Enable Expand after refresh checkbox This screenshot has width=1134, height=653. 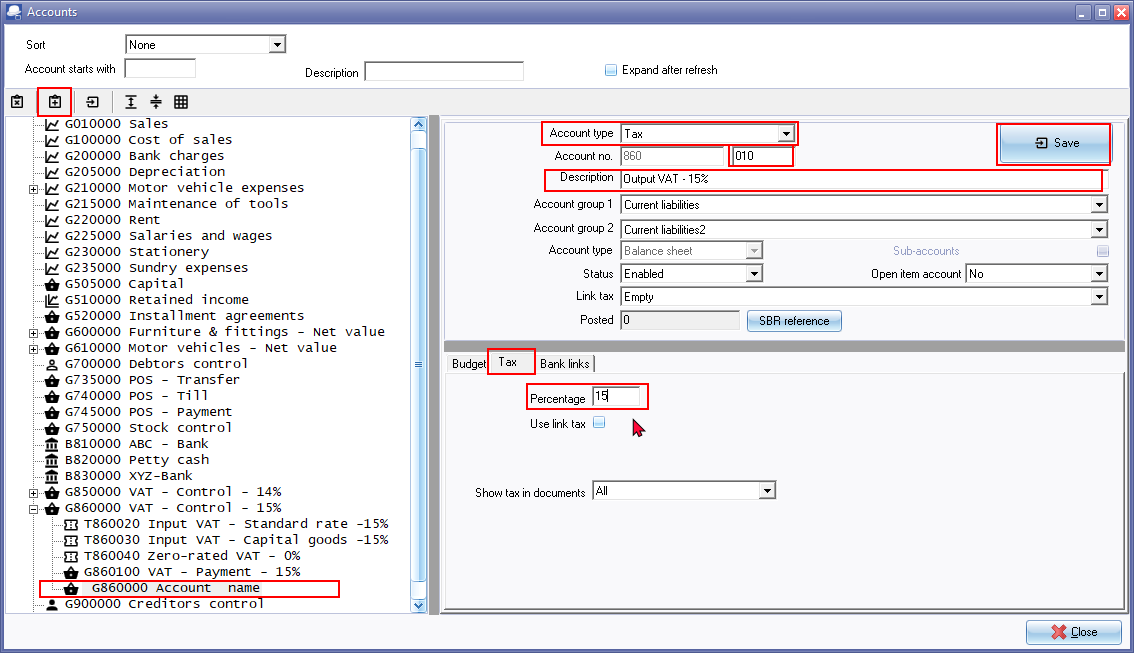click(x=611, y=70)
